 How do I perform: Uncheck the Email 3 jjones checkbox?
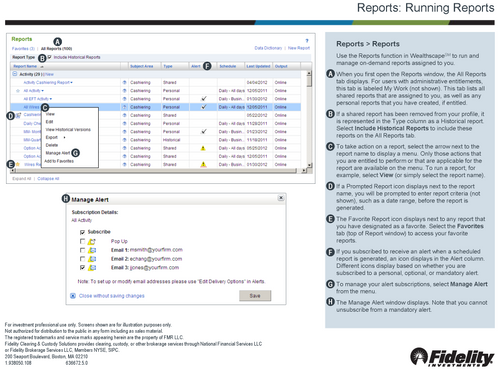(82, 267)
